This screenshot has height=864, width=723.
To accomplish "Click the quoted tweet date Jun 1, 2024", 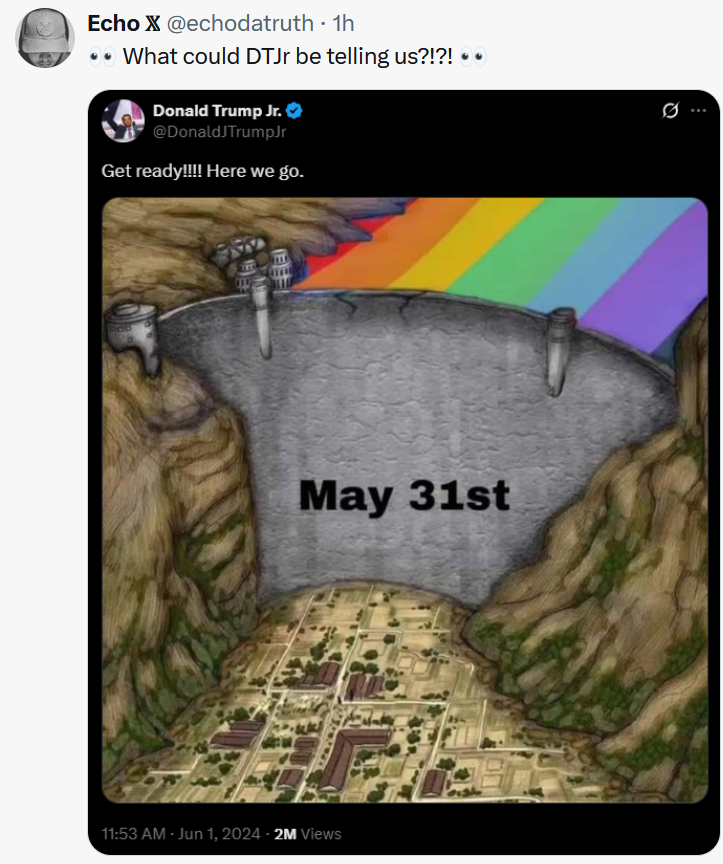I will (x=219, y=834).
